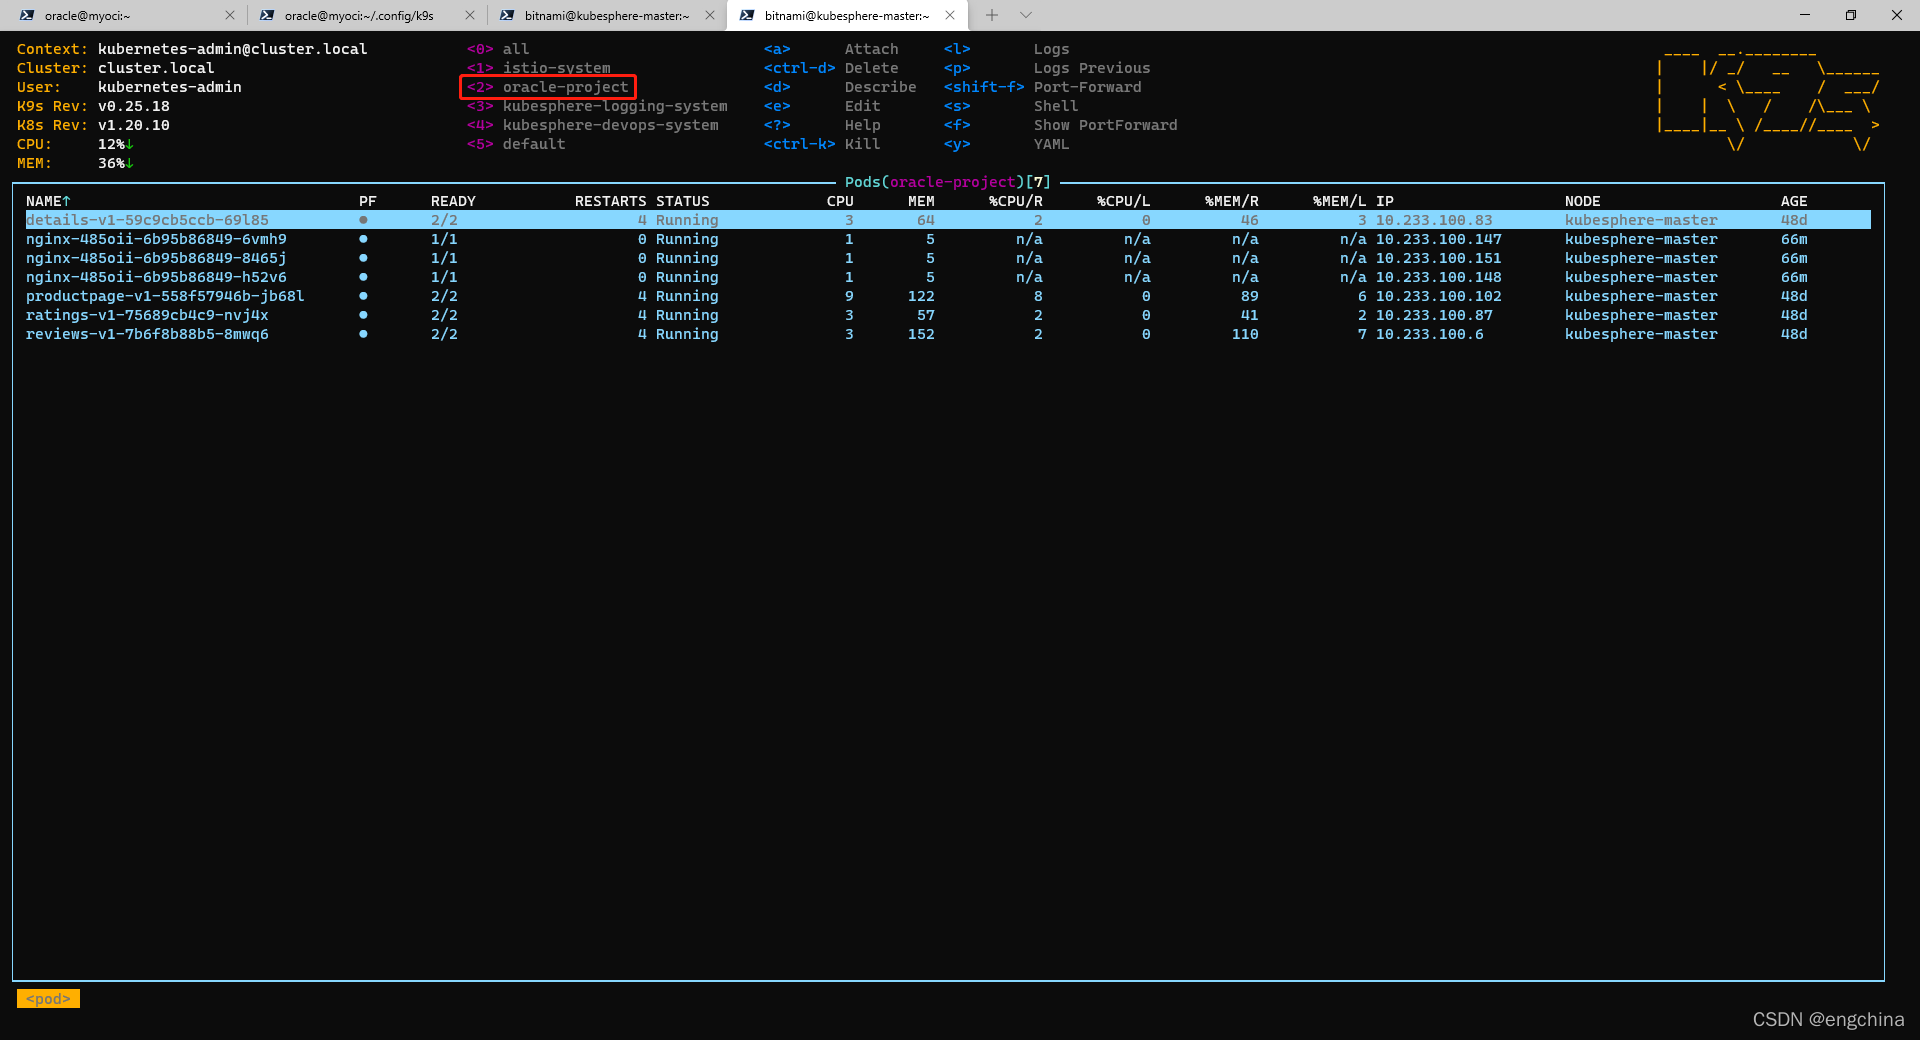Click the <pod> breadcrumb in the footer
Screen dimensions: 1920x1040
[x=48, y=999]
